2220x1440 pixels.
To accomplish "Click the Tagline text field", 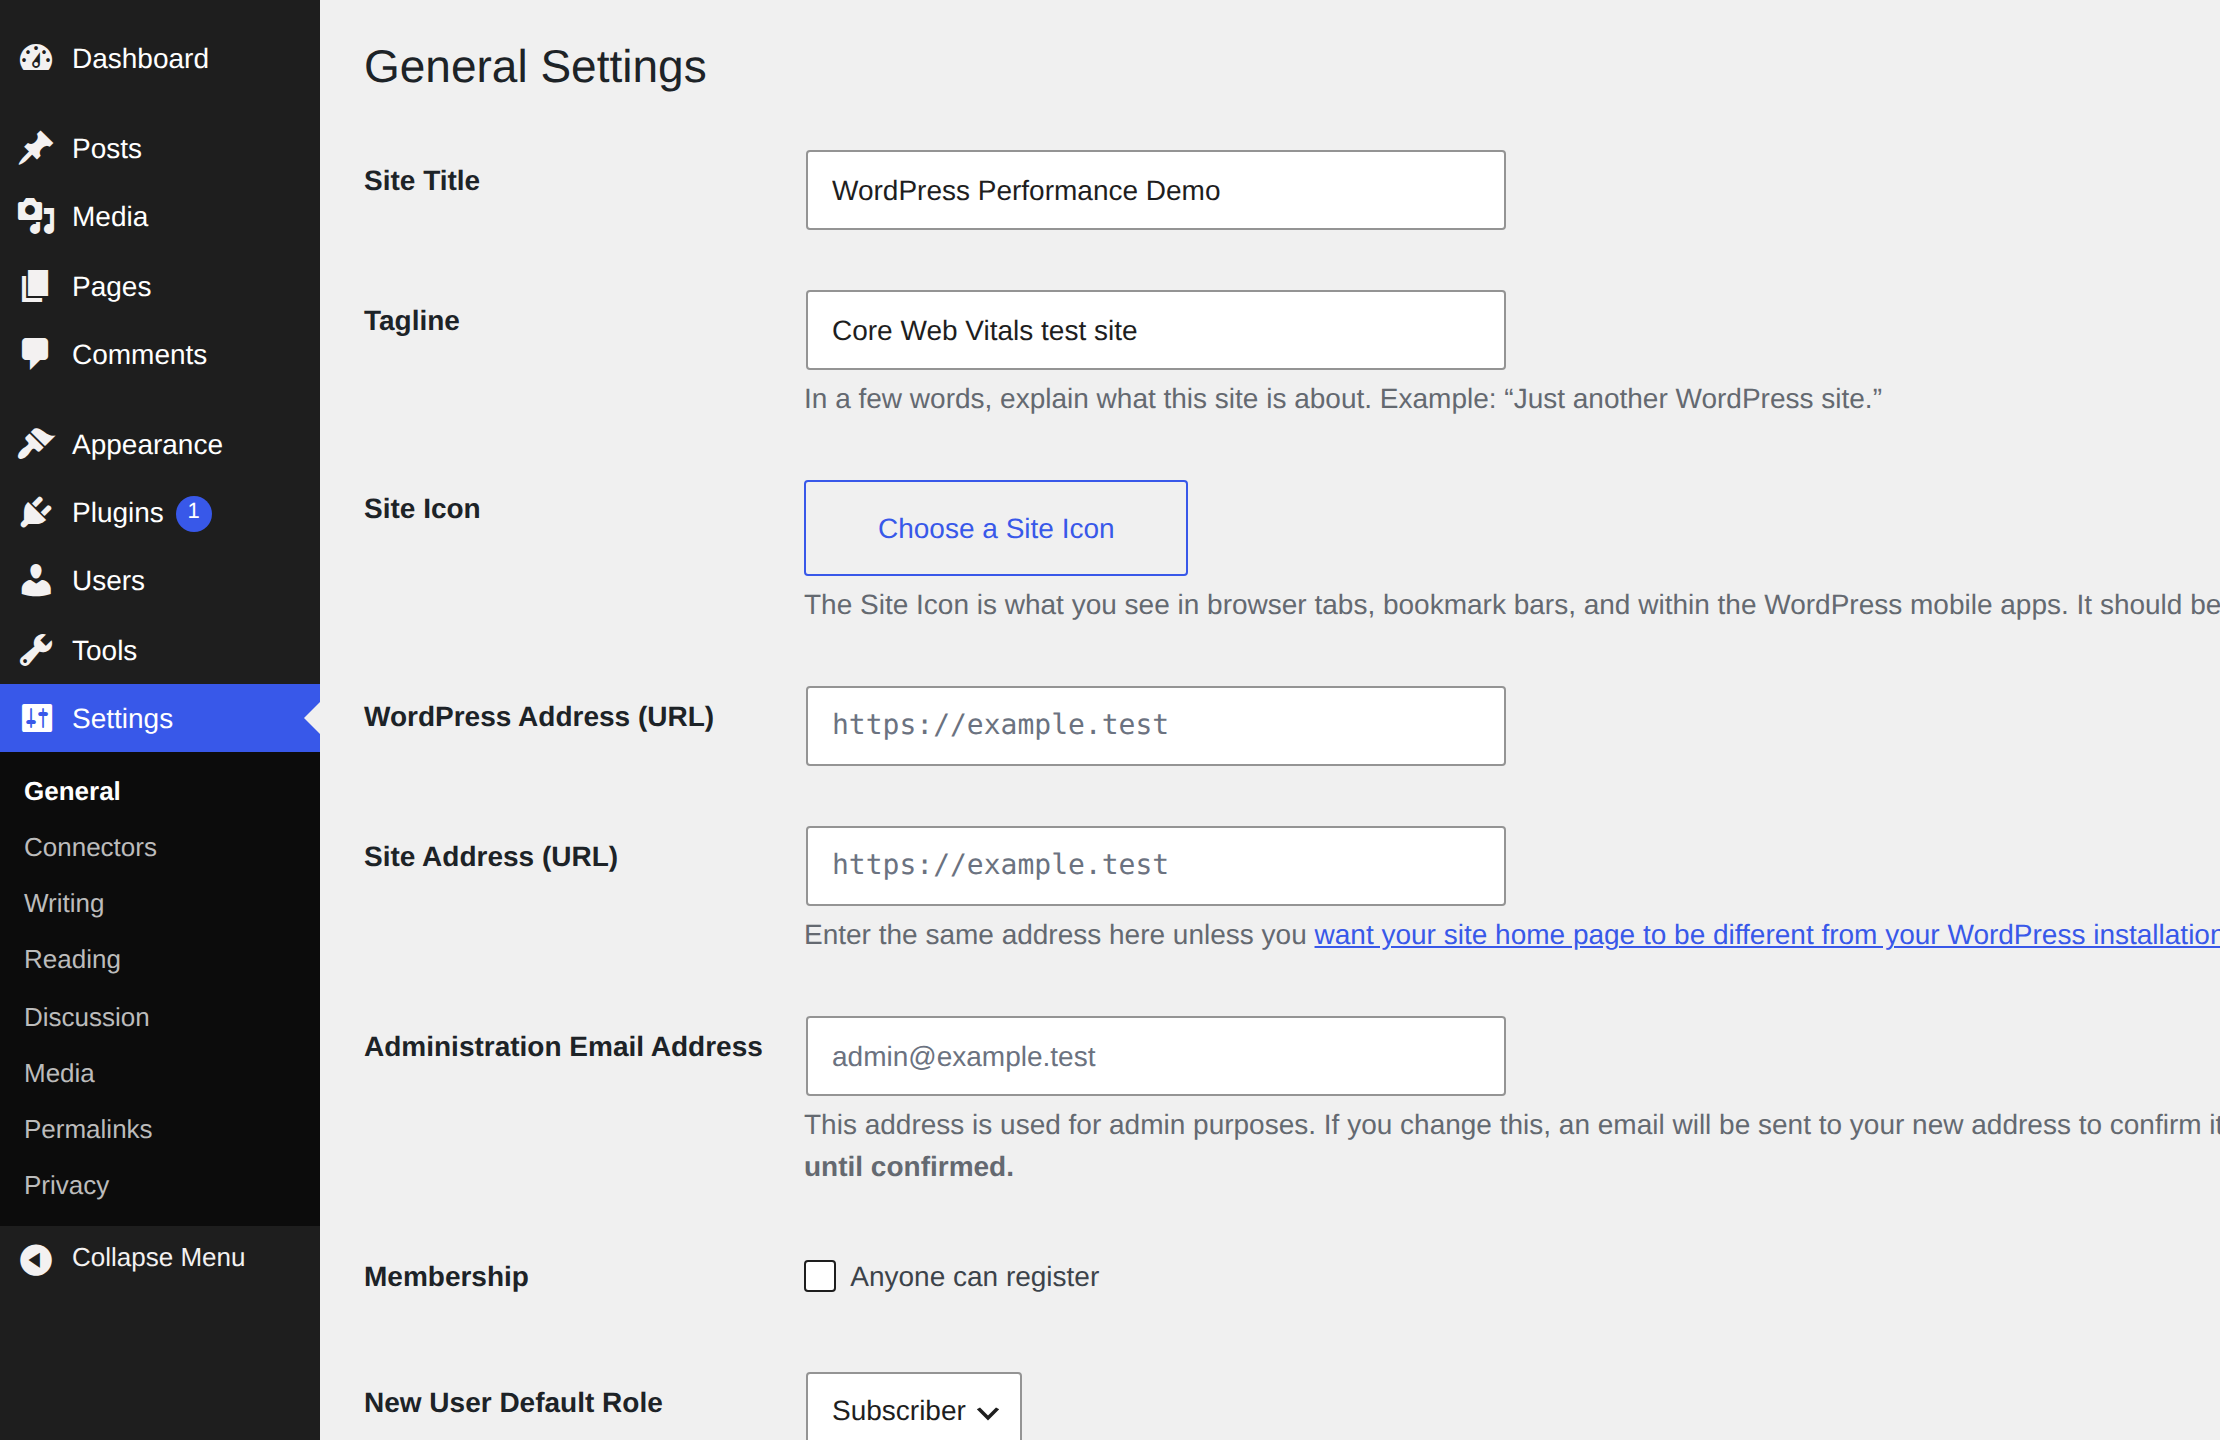I will click(x=1156, y=330).
